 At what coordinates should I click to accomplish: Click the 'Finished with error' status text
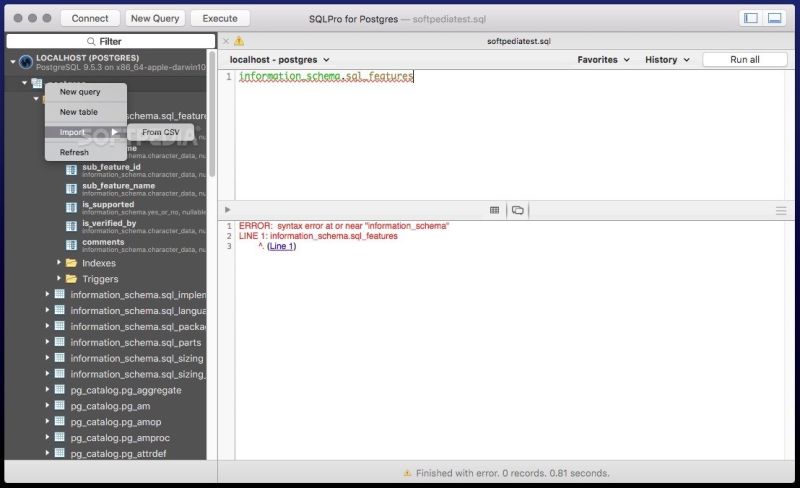click(x=512, y=473)
